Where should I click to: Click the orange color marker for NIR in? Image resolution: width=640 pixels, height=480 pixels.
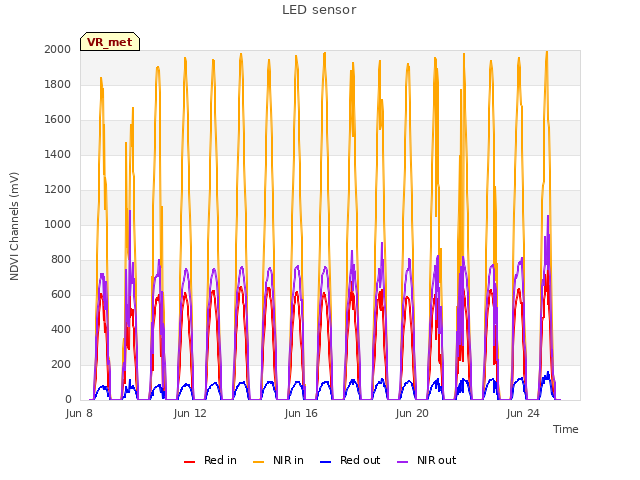tap(259, 462)
